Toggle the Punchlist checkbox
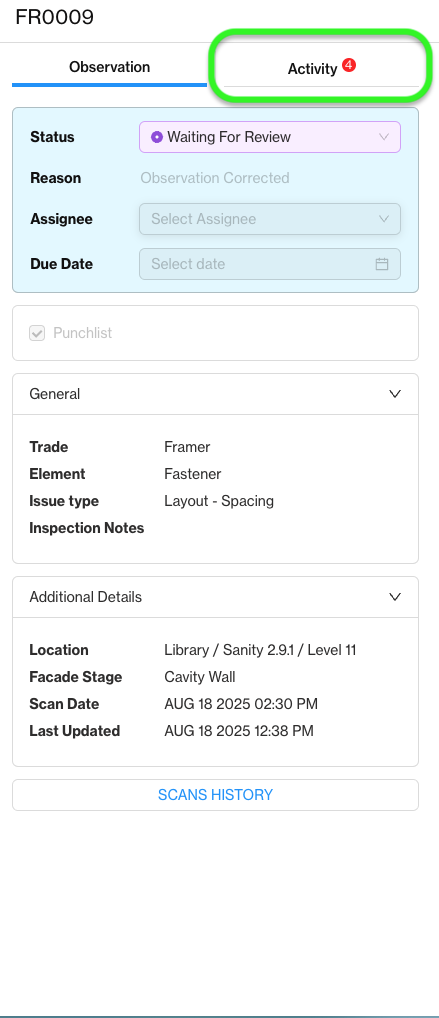439x1018 pixels. coord(37,333)
